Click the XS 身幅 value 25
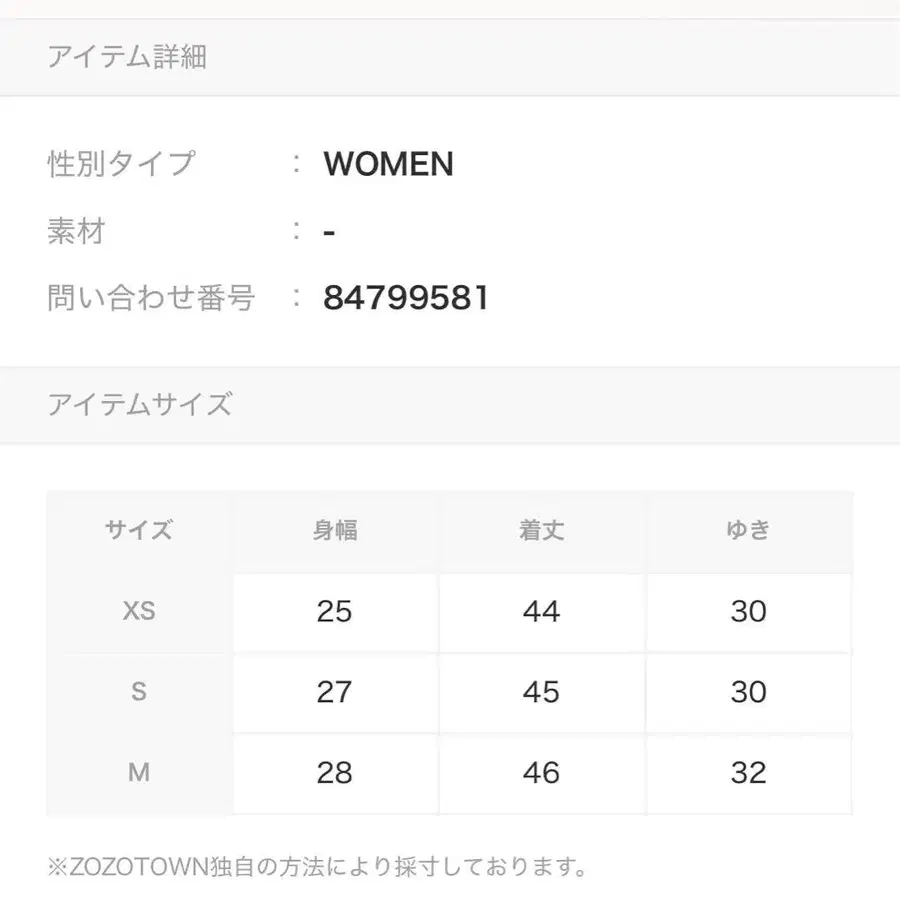 coord(334,611)
